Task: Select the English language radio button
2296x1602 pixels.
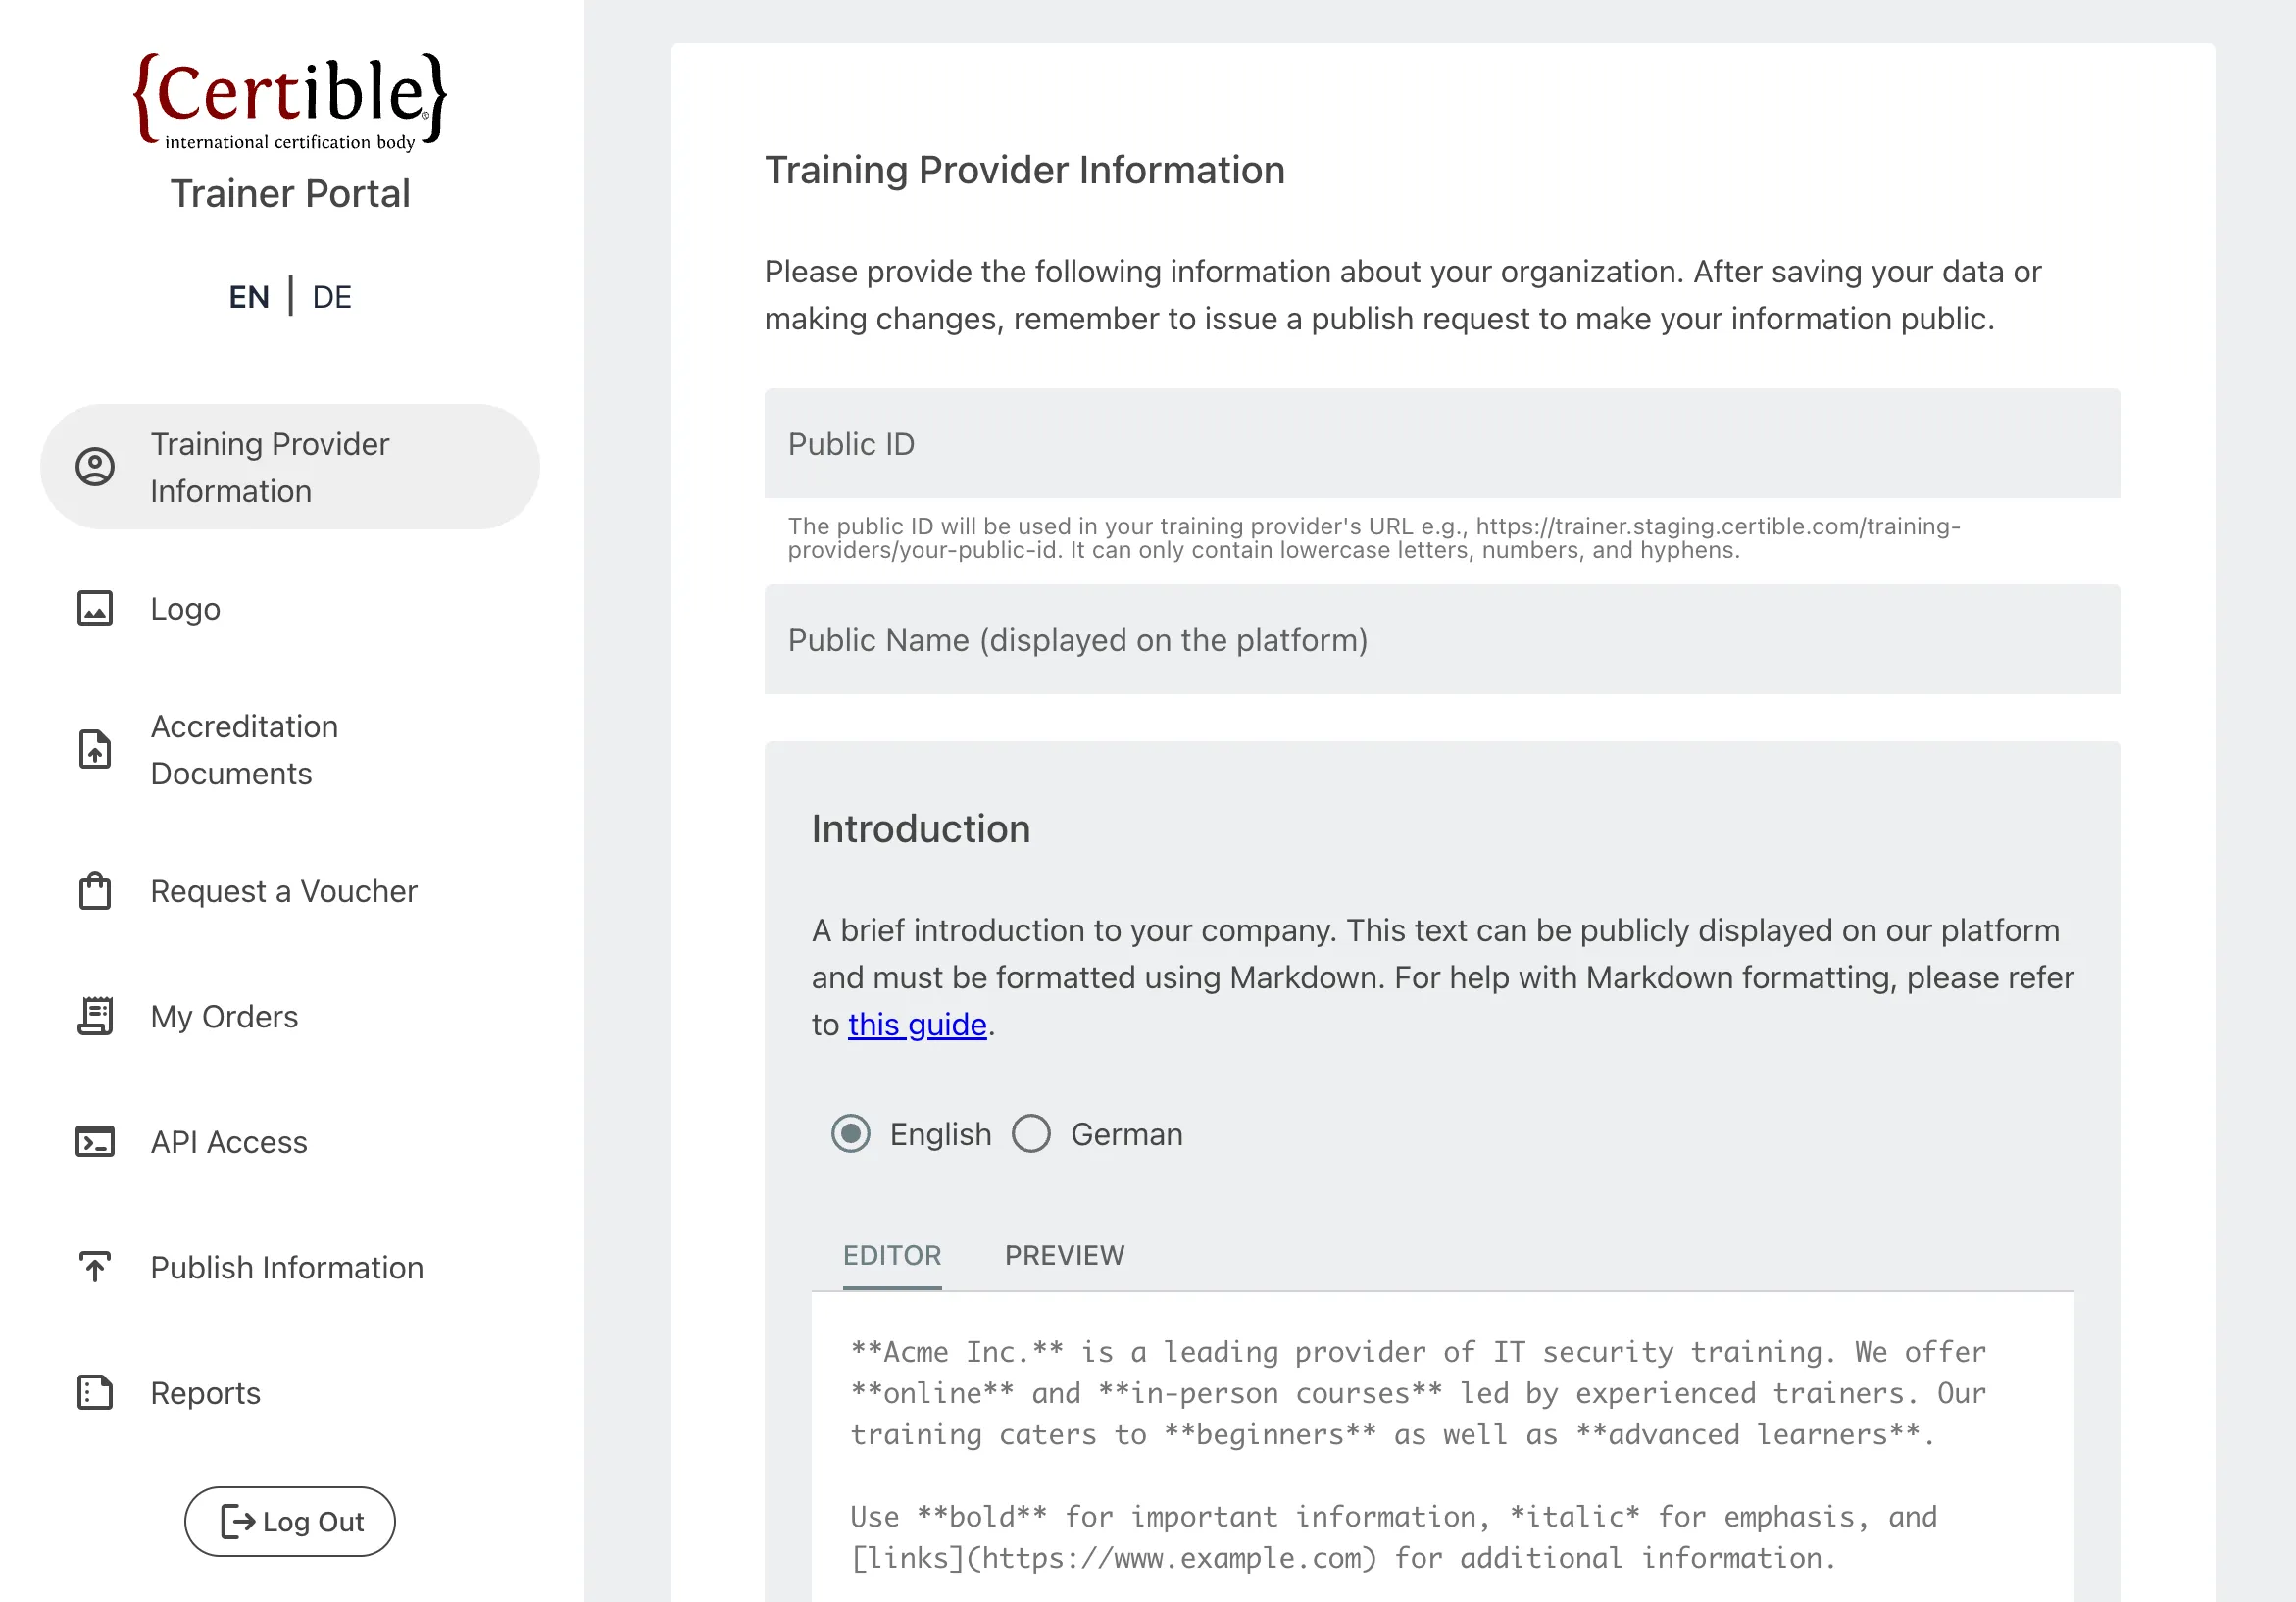Action: (x=850, y=1133)
